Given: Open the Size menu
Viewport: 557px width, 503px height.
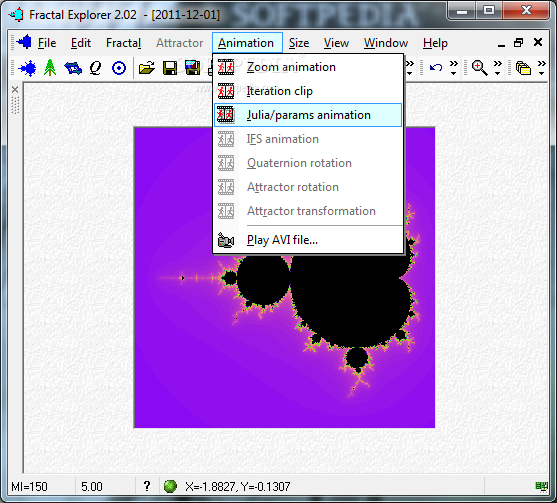Looking at the screenshot, I should [x=299, y=43].
